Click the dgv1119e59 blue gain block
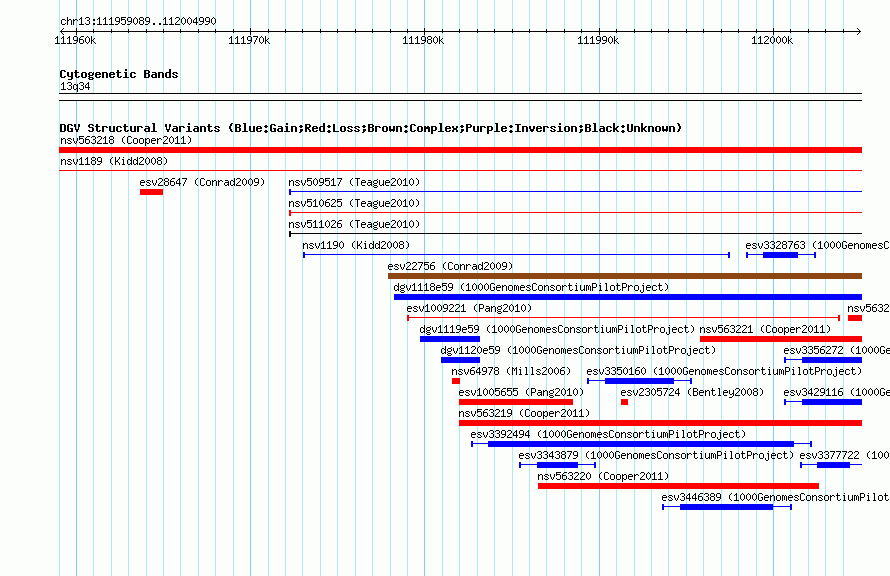This screenshot has height=576, width=890. [x=450, y=339]
